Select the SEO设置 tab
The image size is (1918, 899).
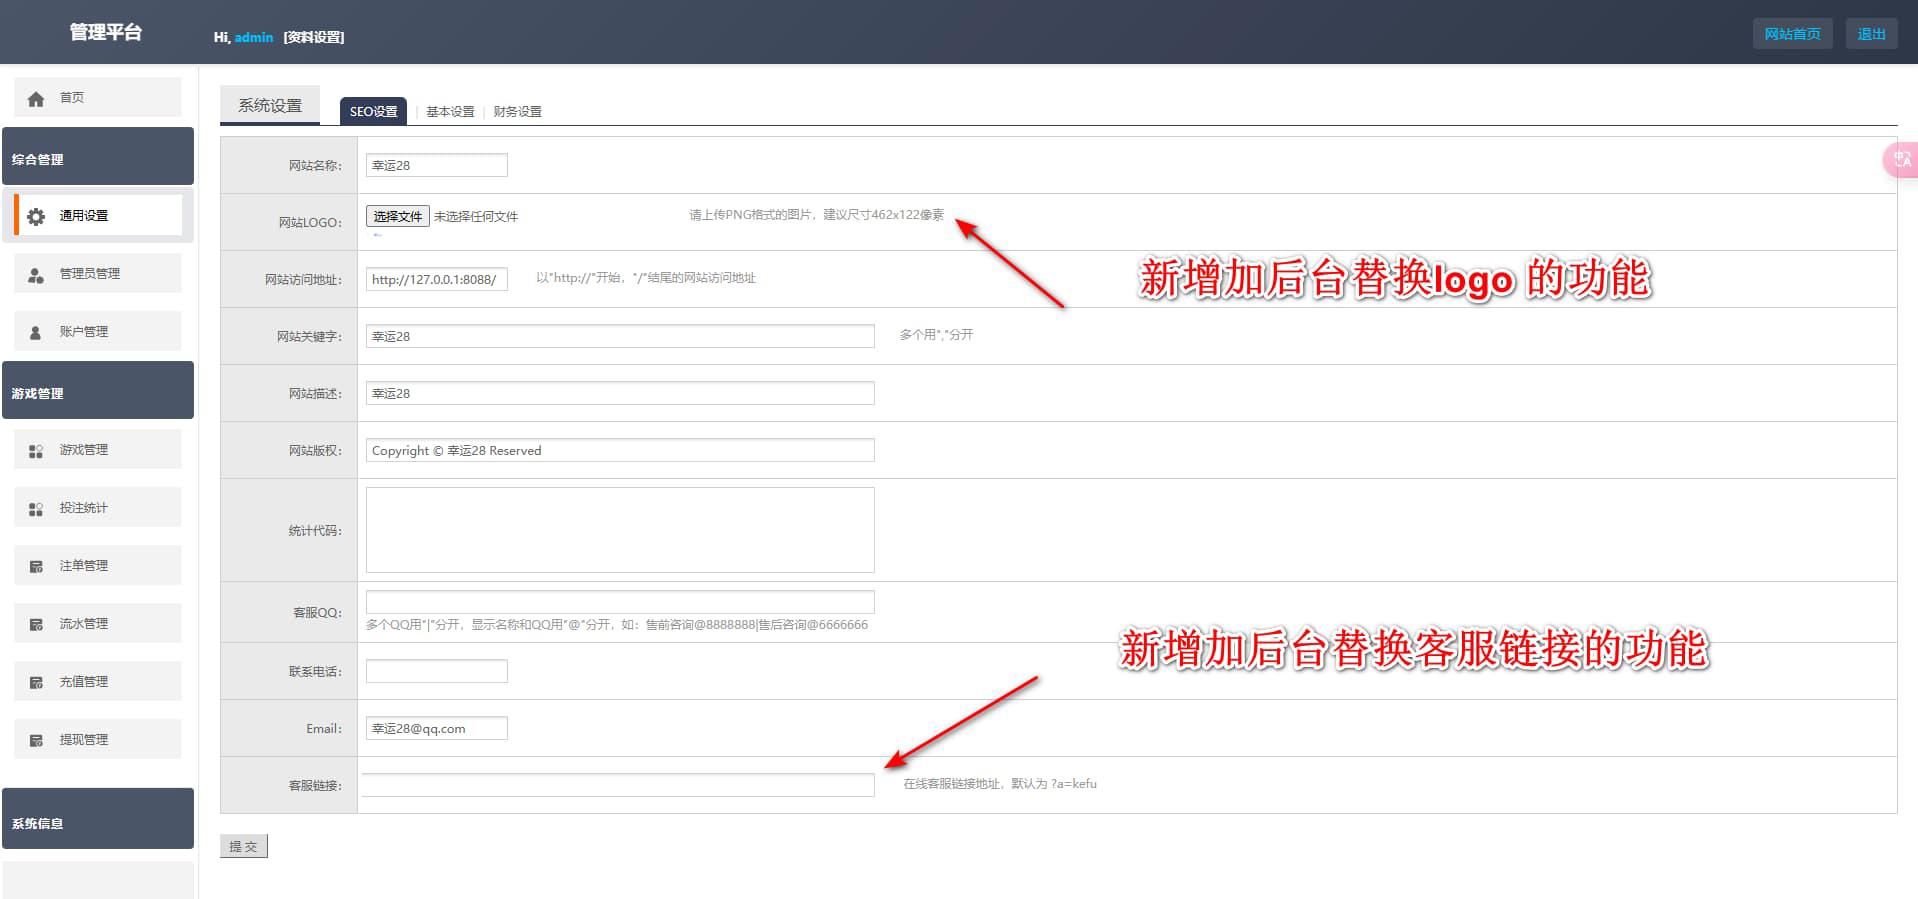click(373, 112)
